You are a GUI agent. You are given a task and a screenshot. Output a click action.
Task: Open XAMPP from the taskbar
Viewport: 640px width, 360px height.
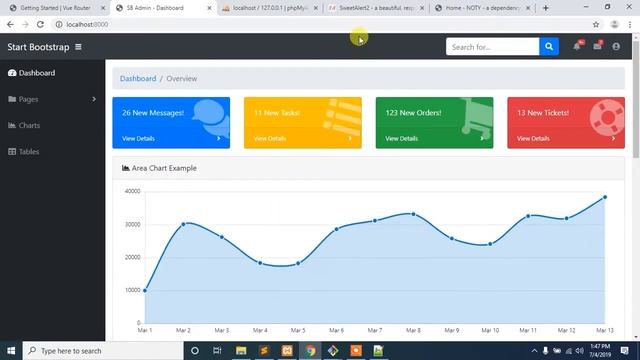(x=287, y=351)
